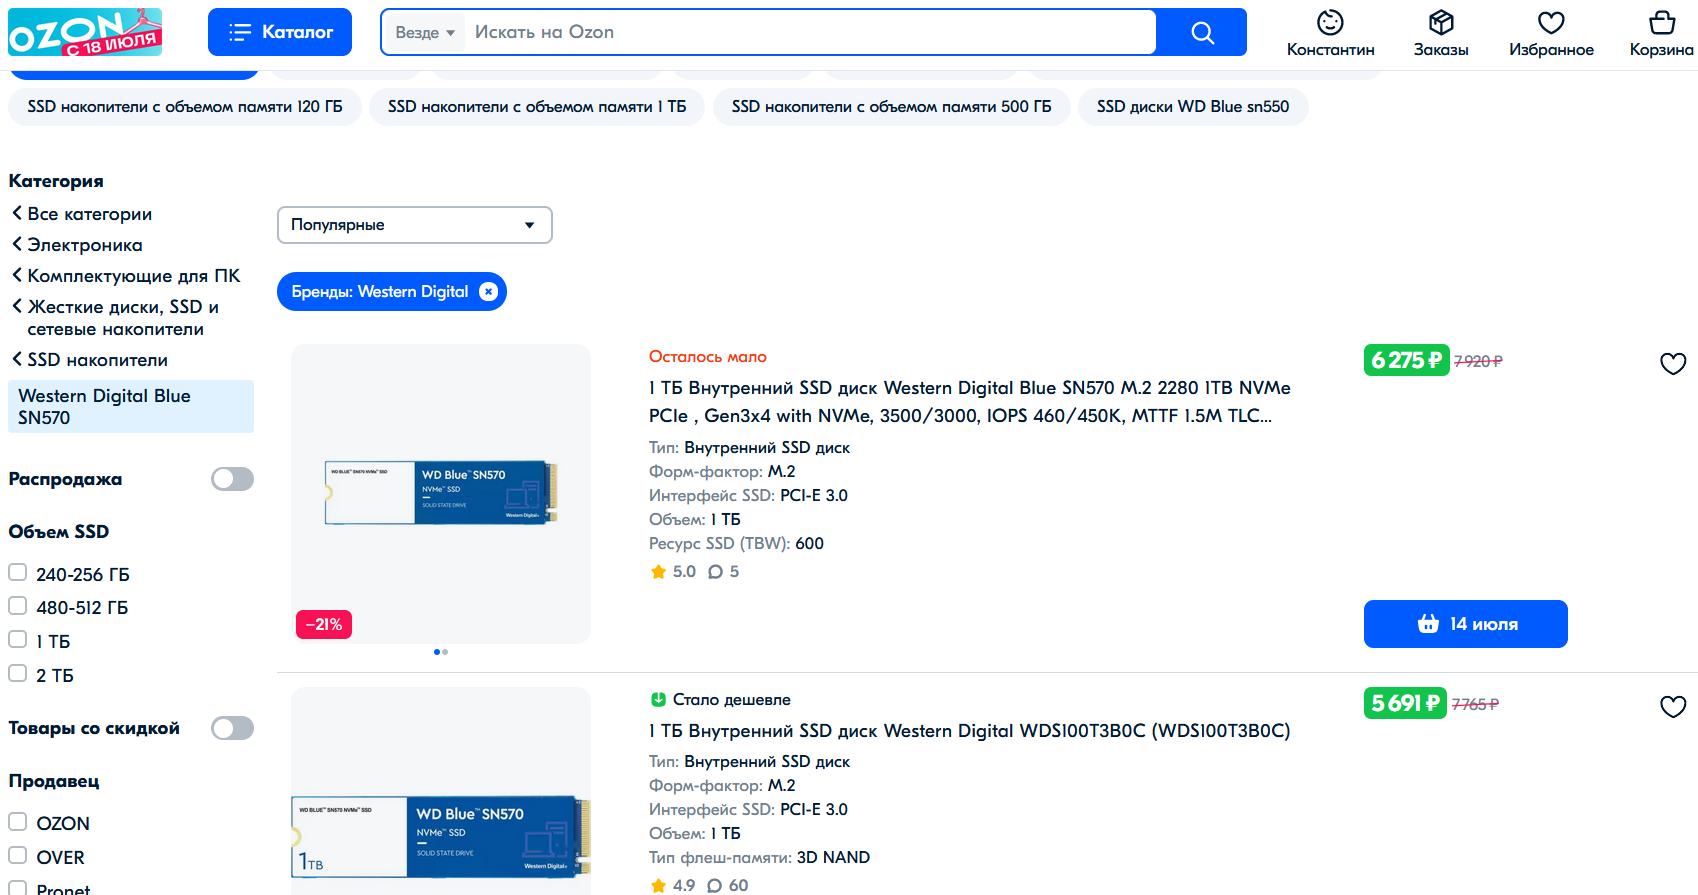Click the Стало дешевле price drop badge
This screenshot has height=895, width=1698.
[720, 700]
